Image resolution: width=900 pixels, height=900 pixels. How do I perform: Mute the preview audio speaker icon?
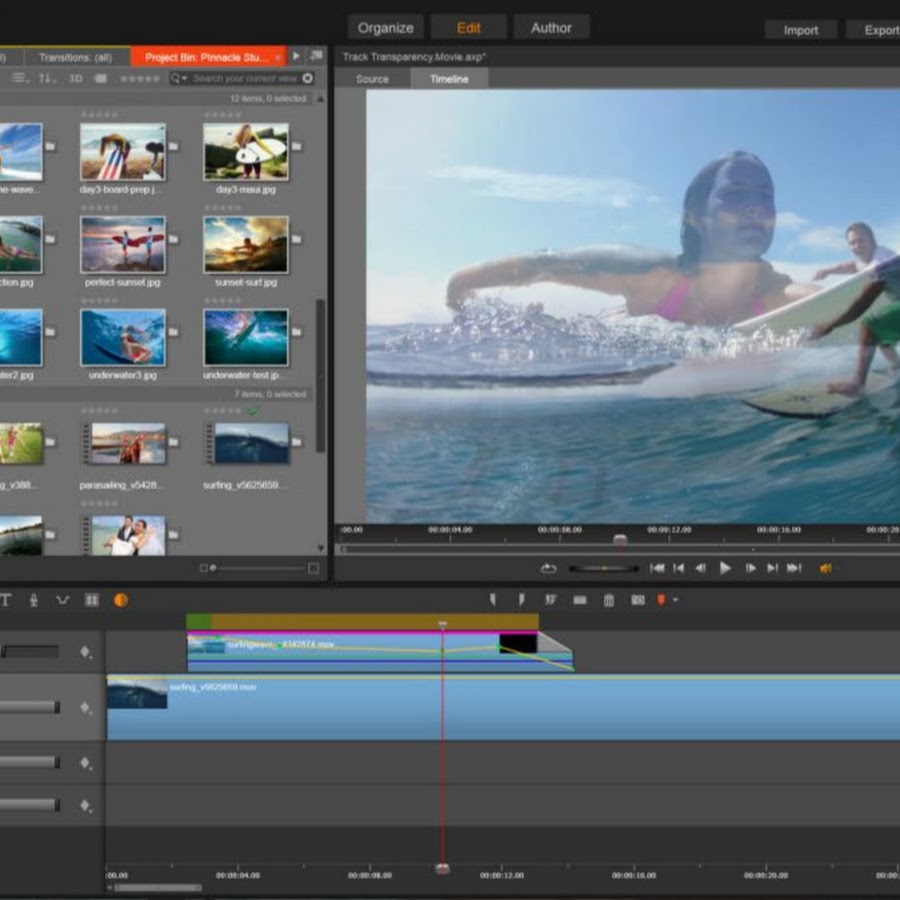pos(825,568)
